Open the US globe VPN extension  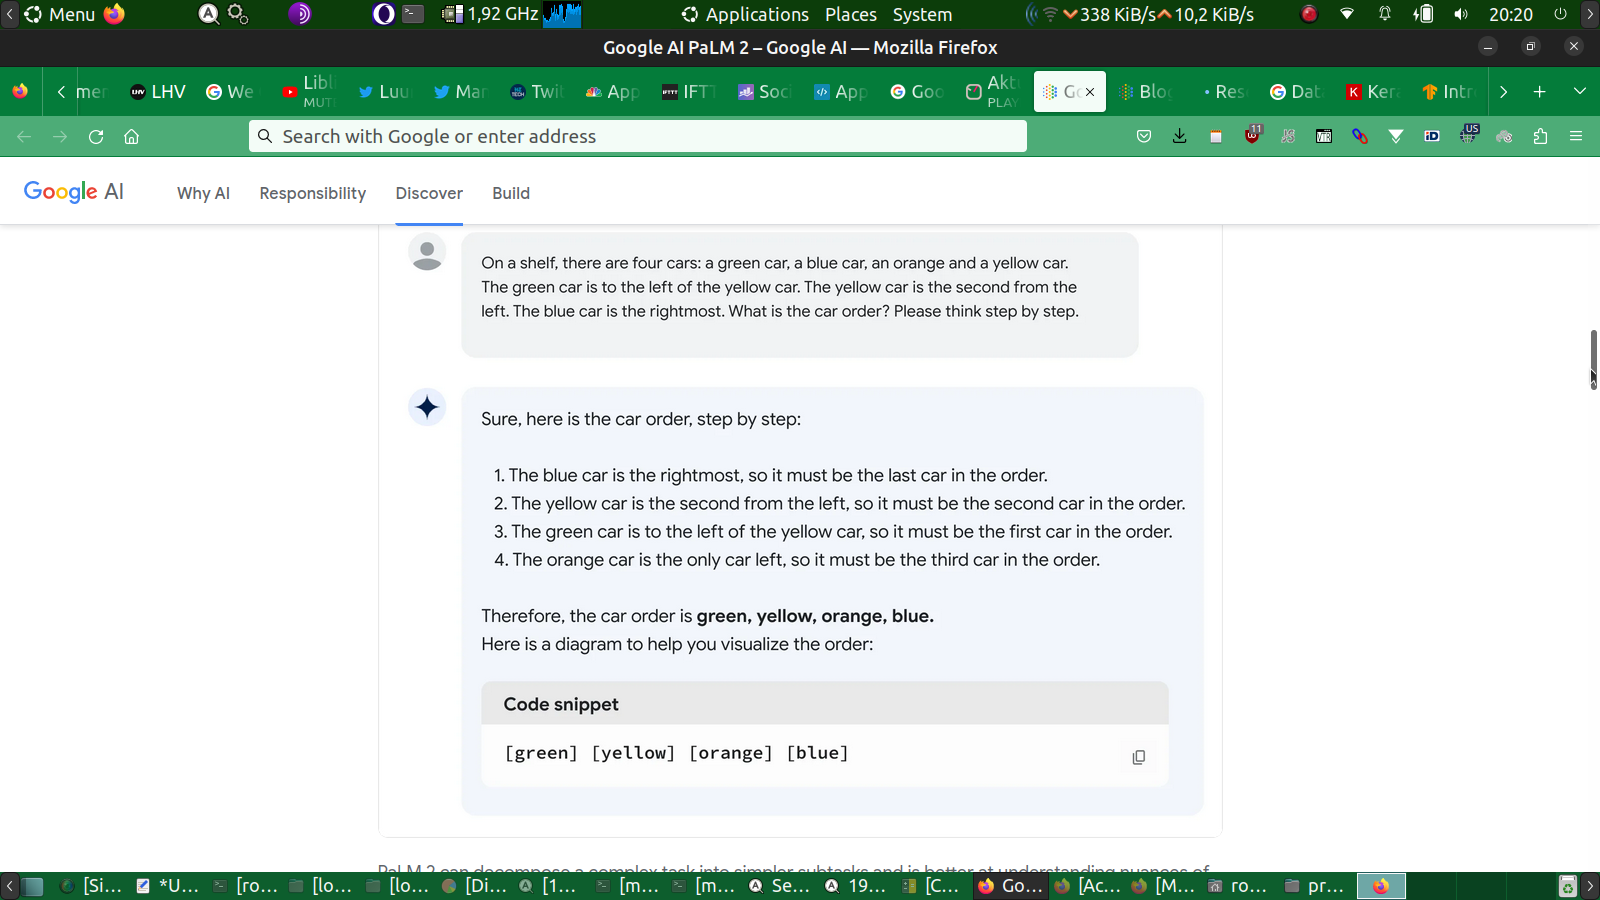click(x=1469, y=134)
